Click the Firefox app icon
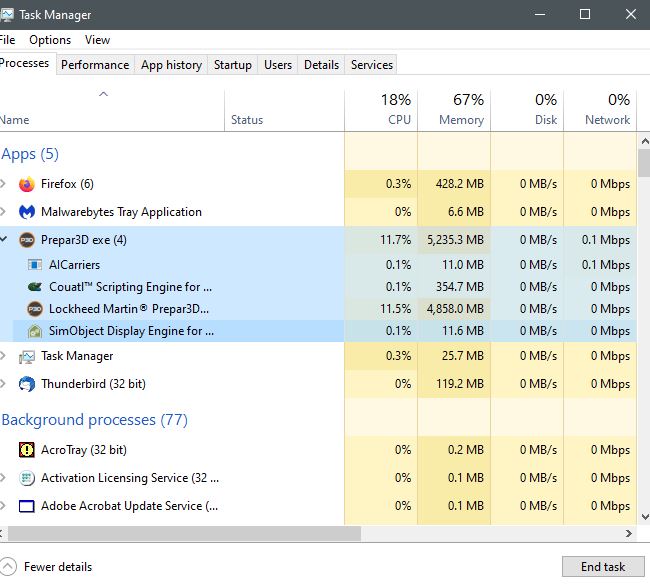 pyautogui.click(x=27, y=184)
